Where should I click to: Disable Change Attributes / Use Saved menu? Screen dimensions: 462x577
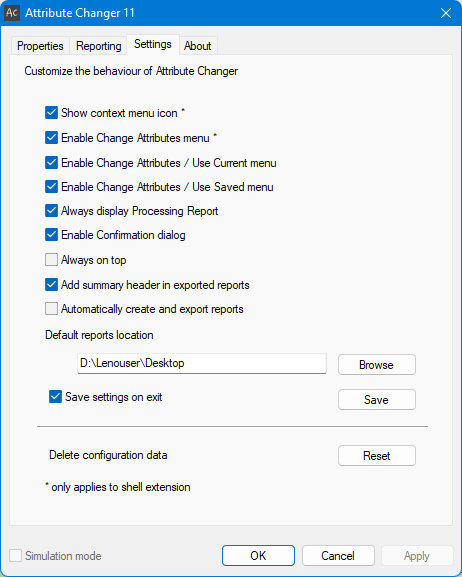click(51, 187)
